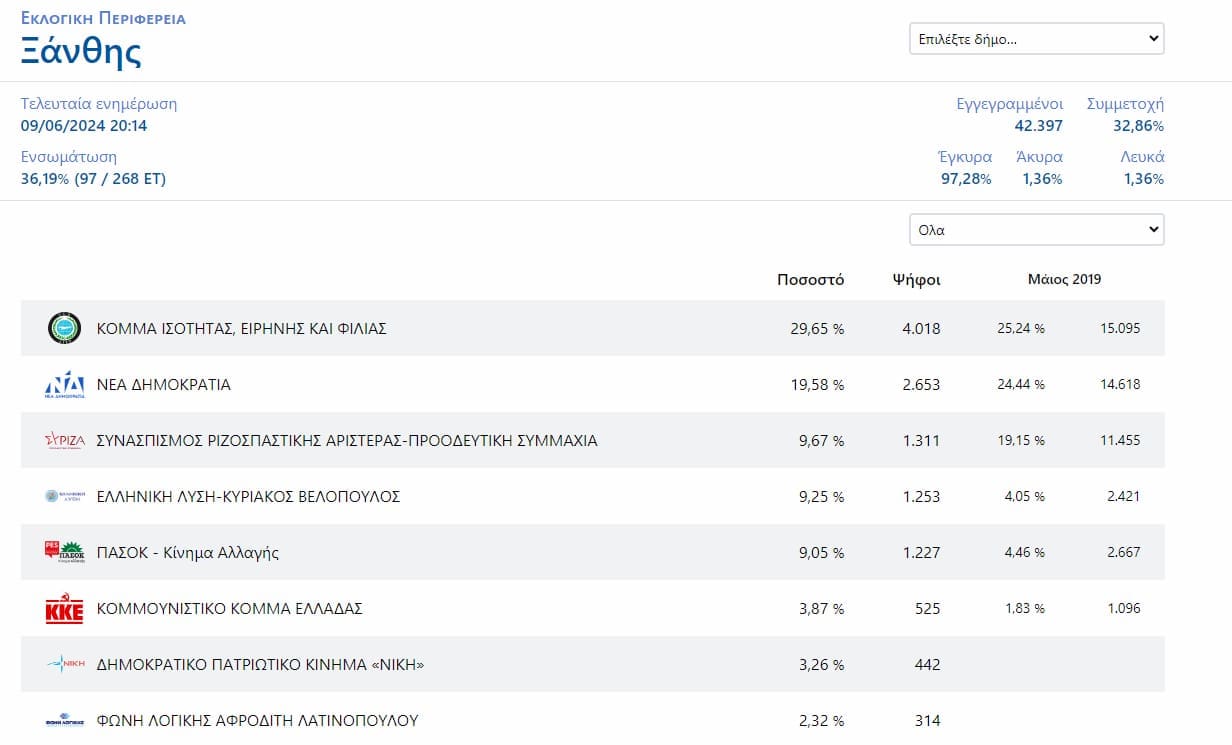1232x745 pixels.
Task: Click the 9,25 % percentage cell
Action: (x=821, y=496)
